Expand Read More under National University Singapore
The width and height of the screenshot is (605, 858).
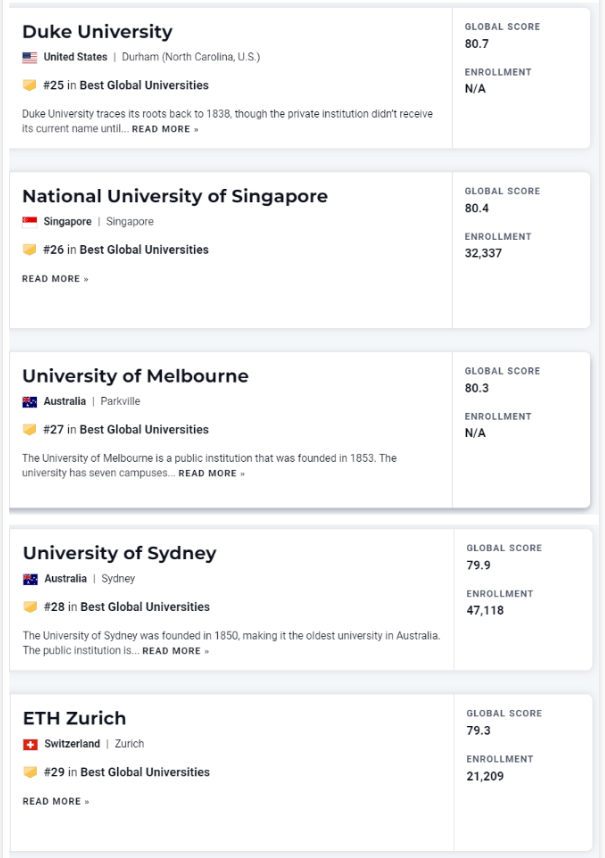[55, 279]
